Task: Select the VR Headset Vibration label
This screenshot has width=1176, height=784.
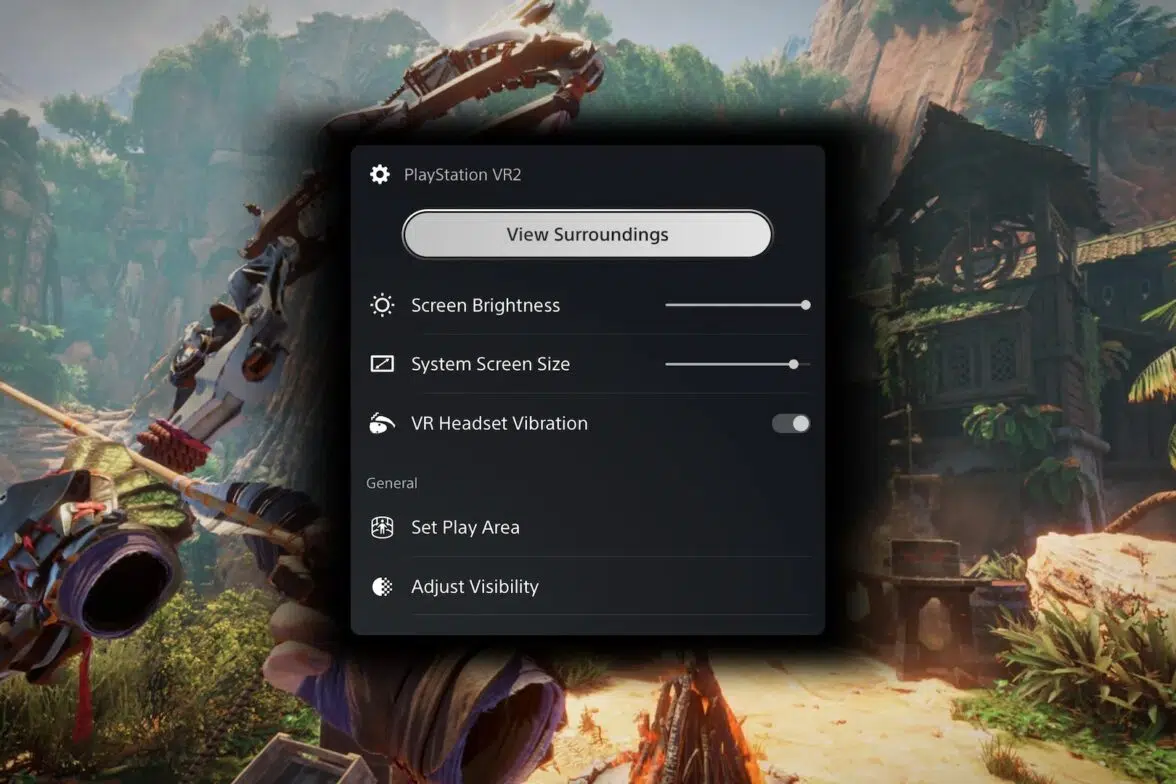Action: [x=500, y=423]
